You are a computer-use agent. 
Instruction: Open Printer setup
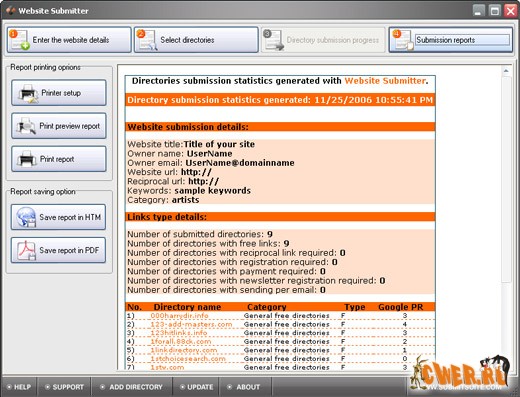pos(59,93)
